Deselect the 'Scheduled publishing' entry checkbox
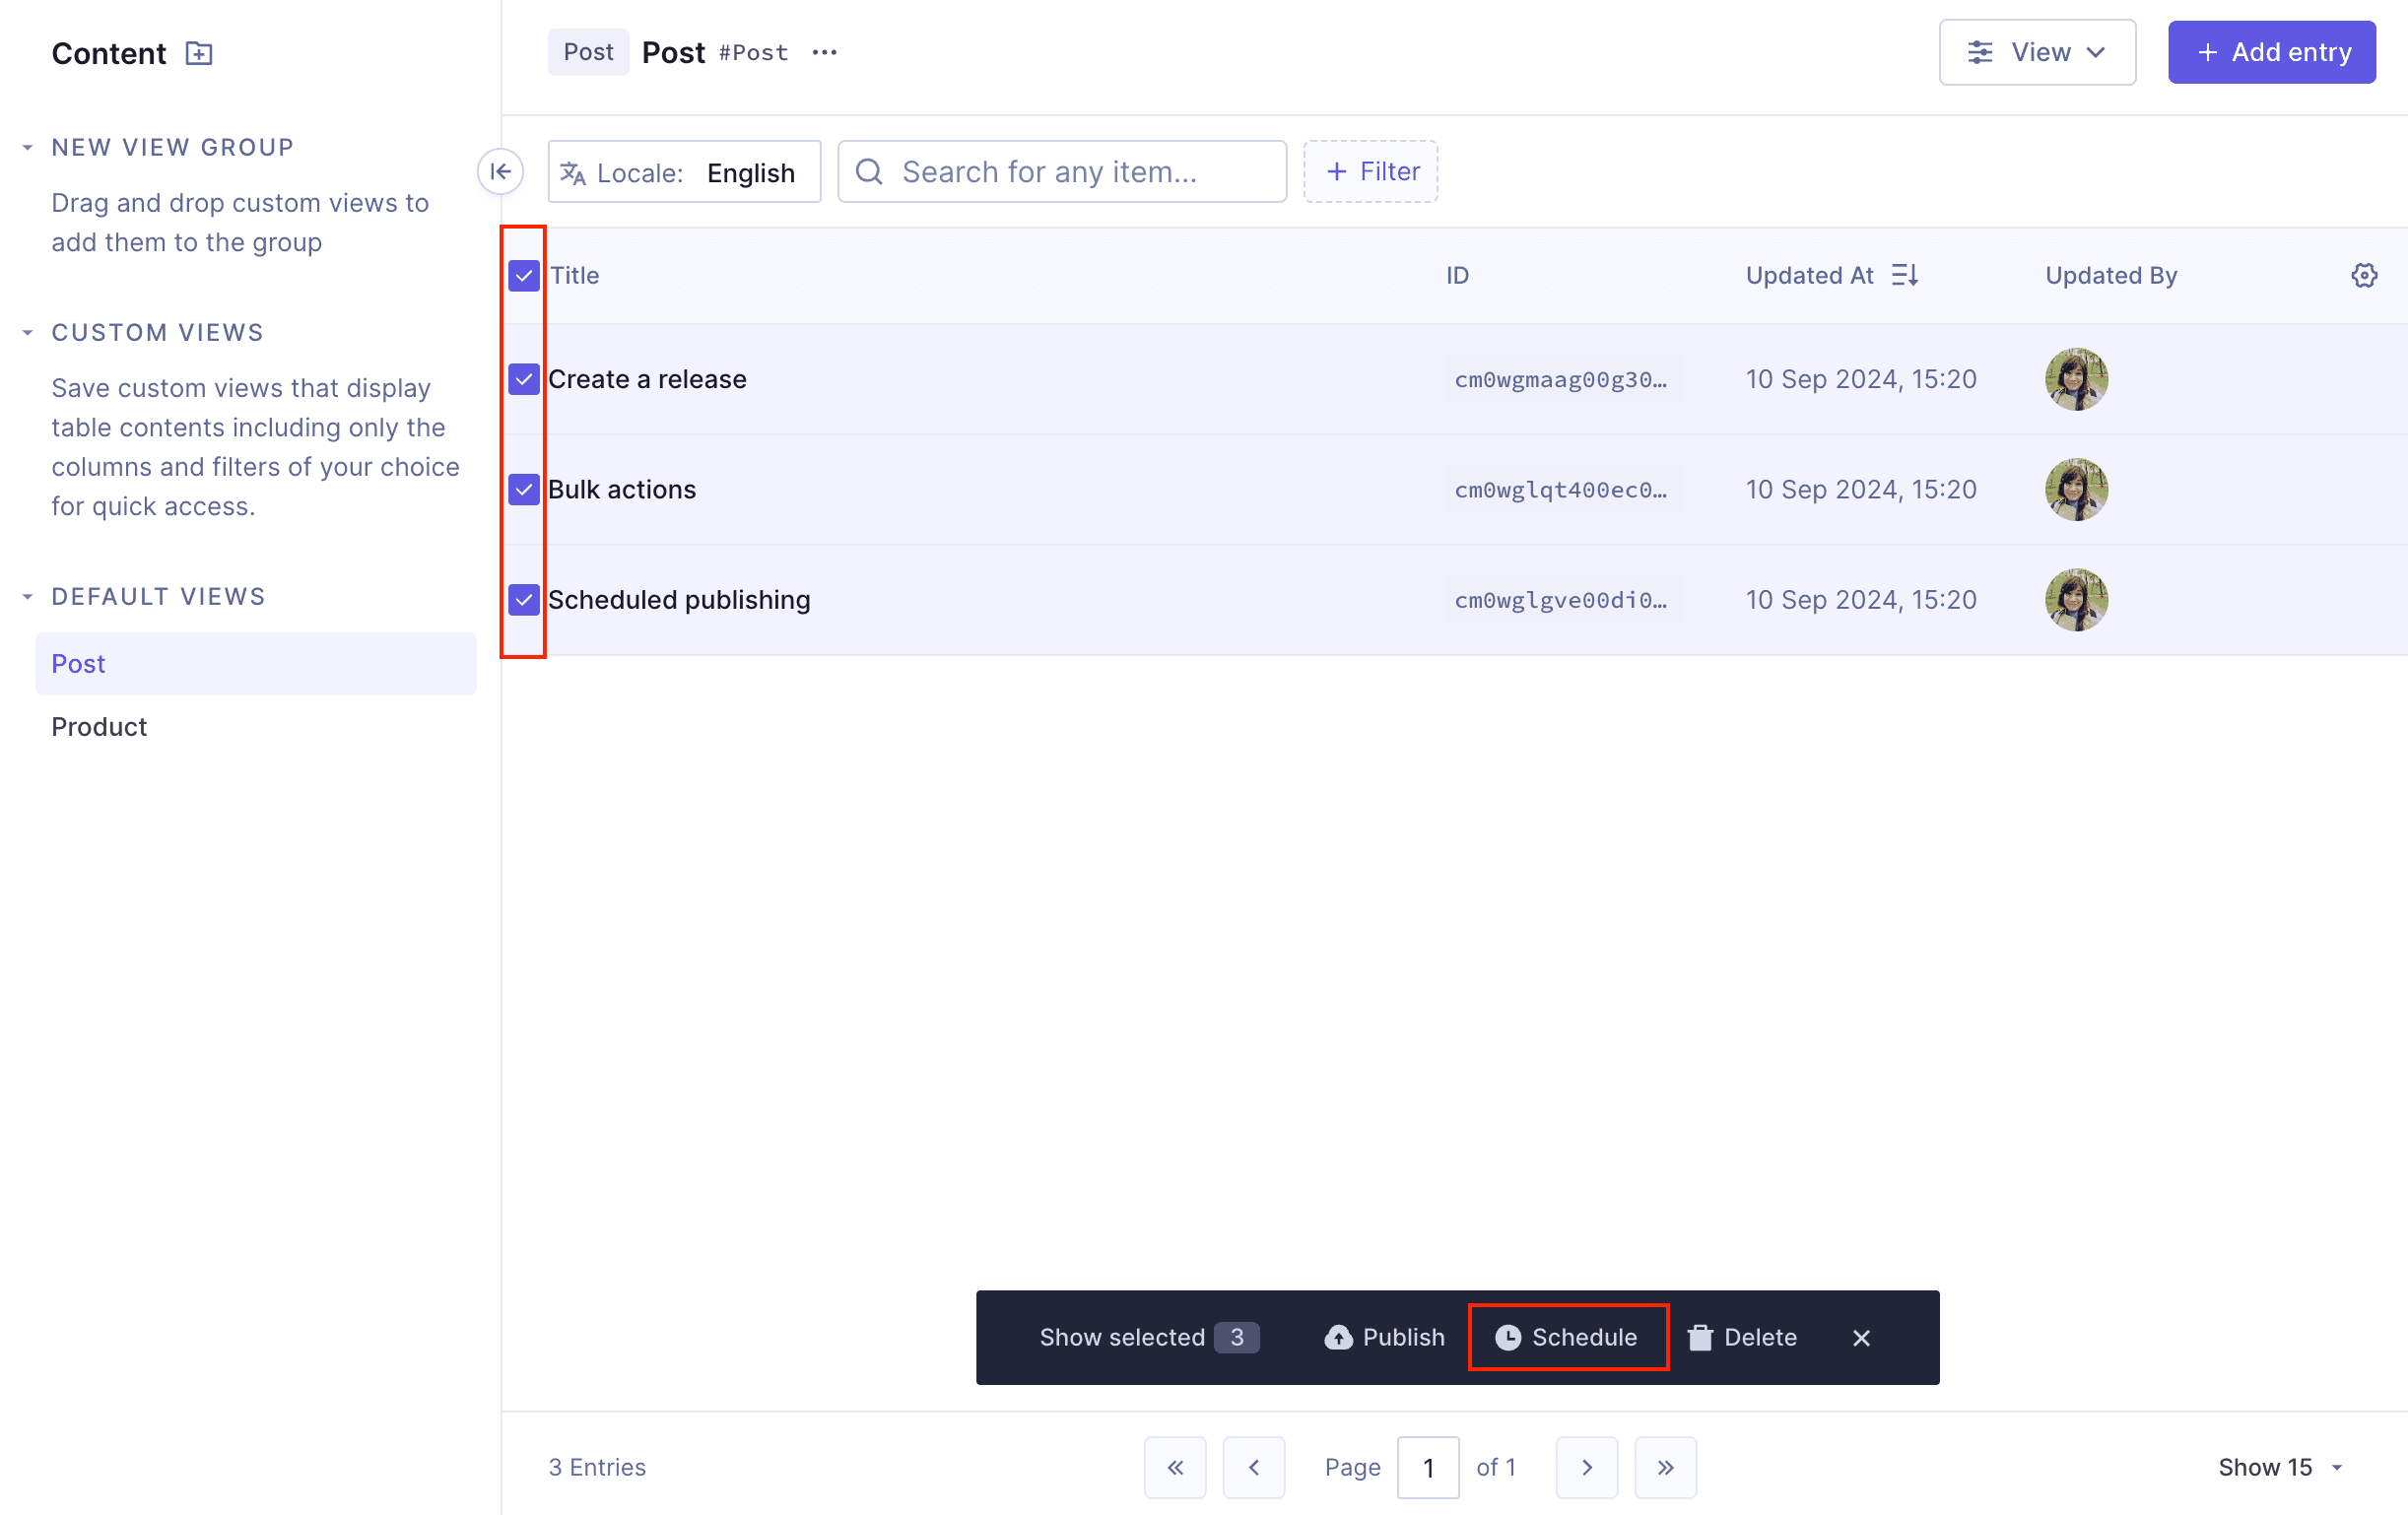The height and width of the screenshot is (1515, 2408). [x=524, y=599]
